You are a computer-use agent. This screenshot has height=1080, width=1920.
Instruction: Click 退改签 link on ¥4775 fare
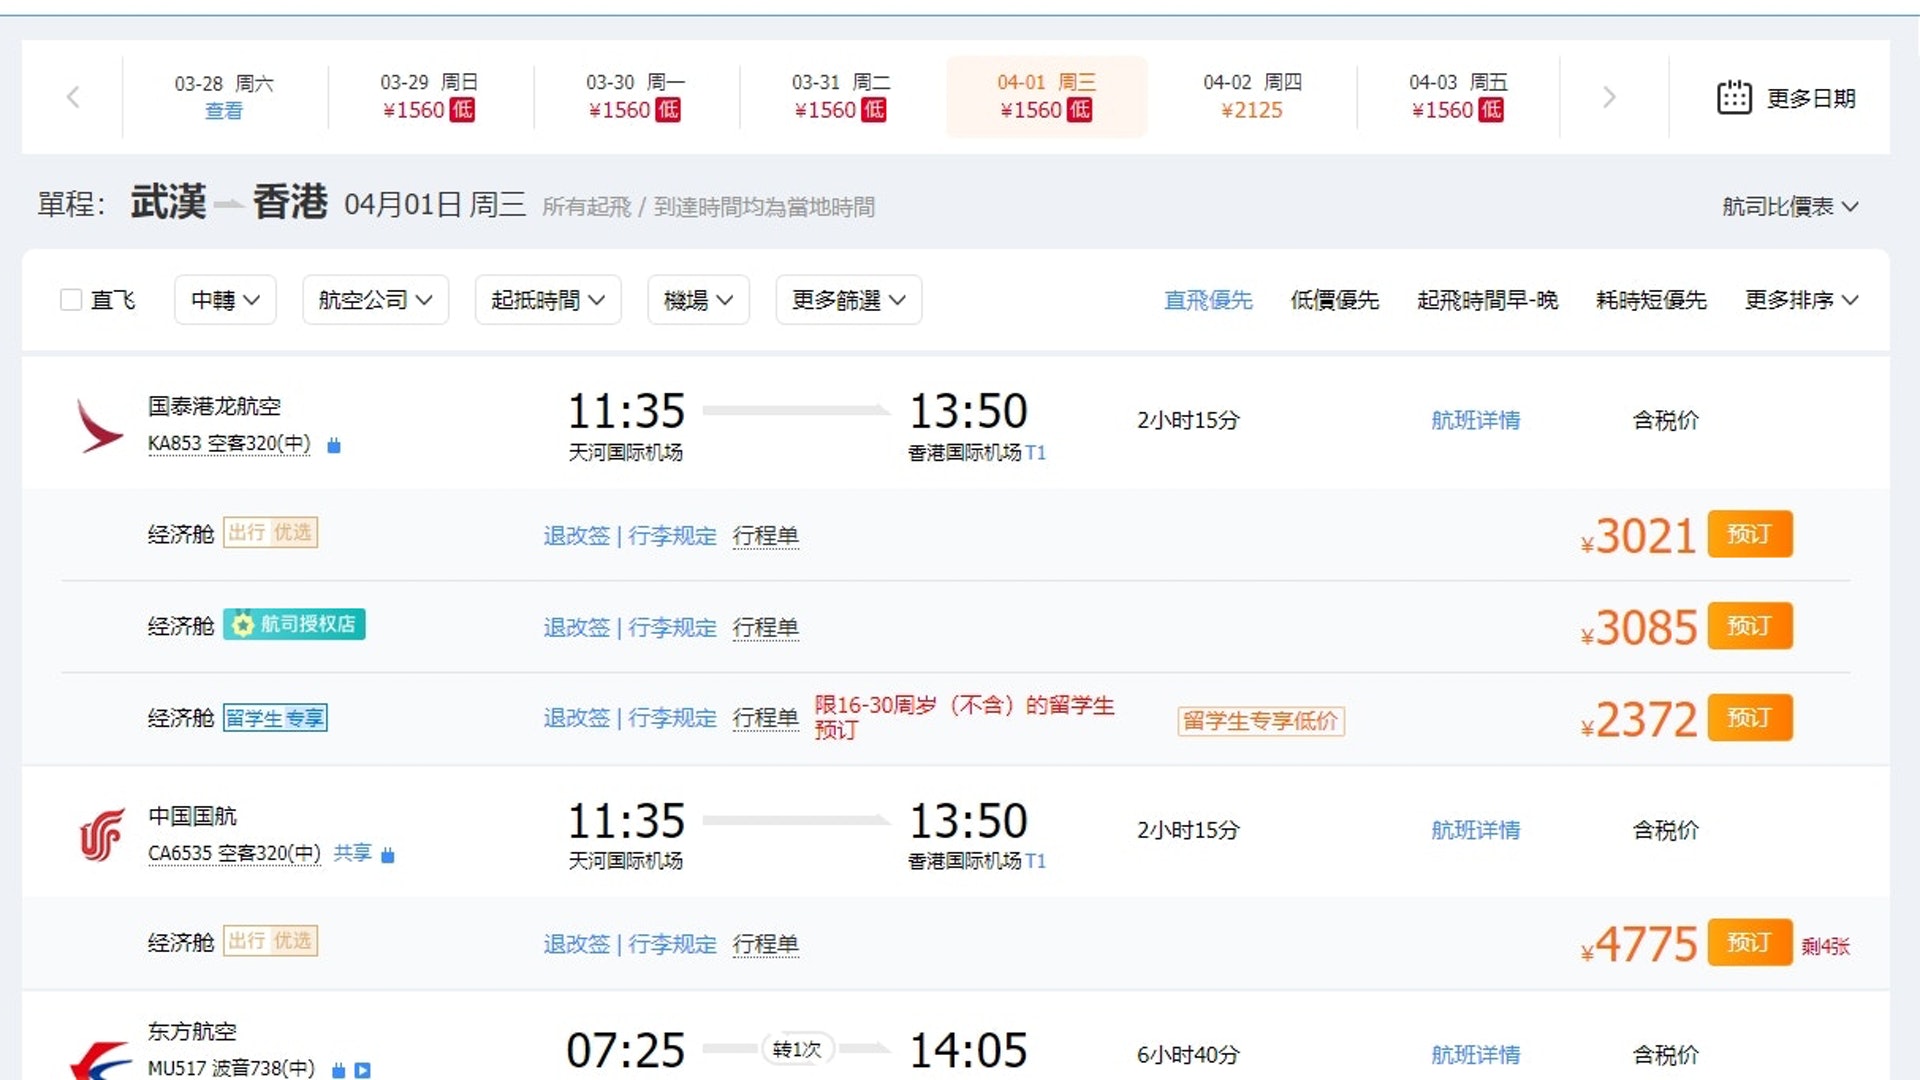tap(576, 944)
